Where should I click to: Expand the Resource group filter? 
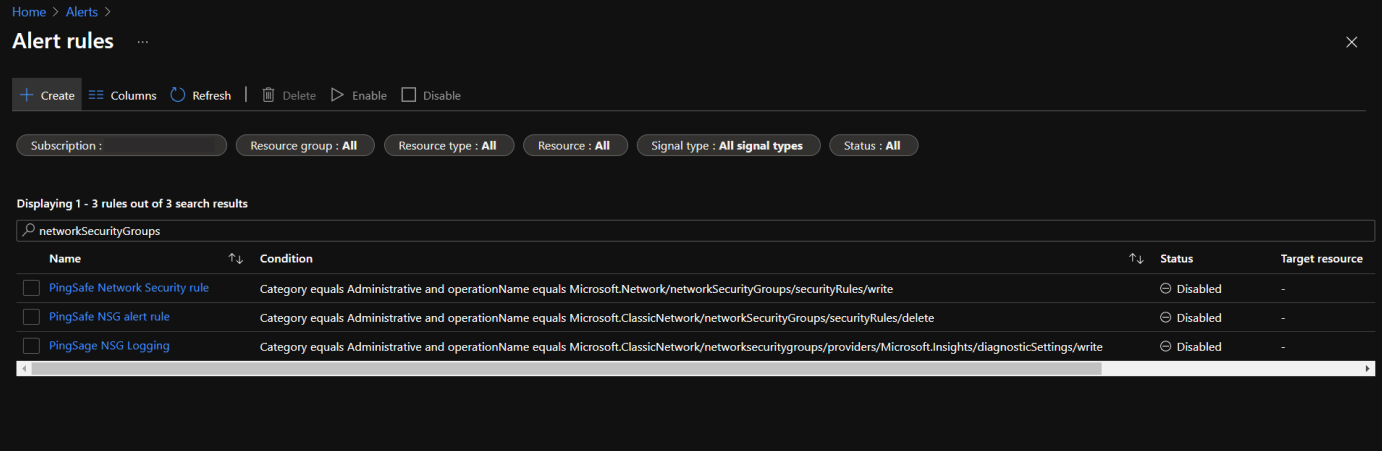304,146
